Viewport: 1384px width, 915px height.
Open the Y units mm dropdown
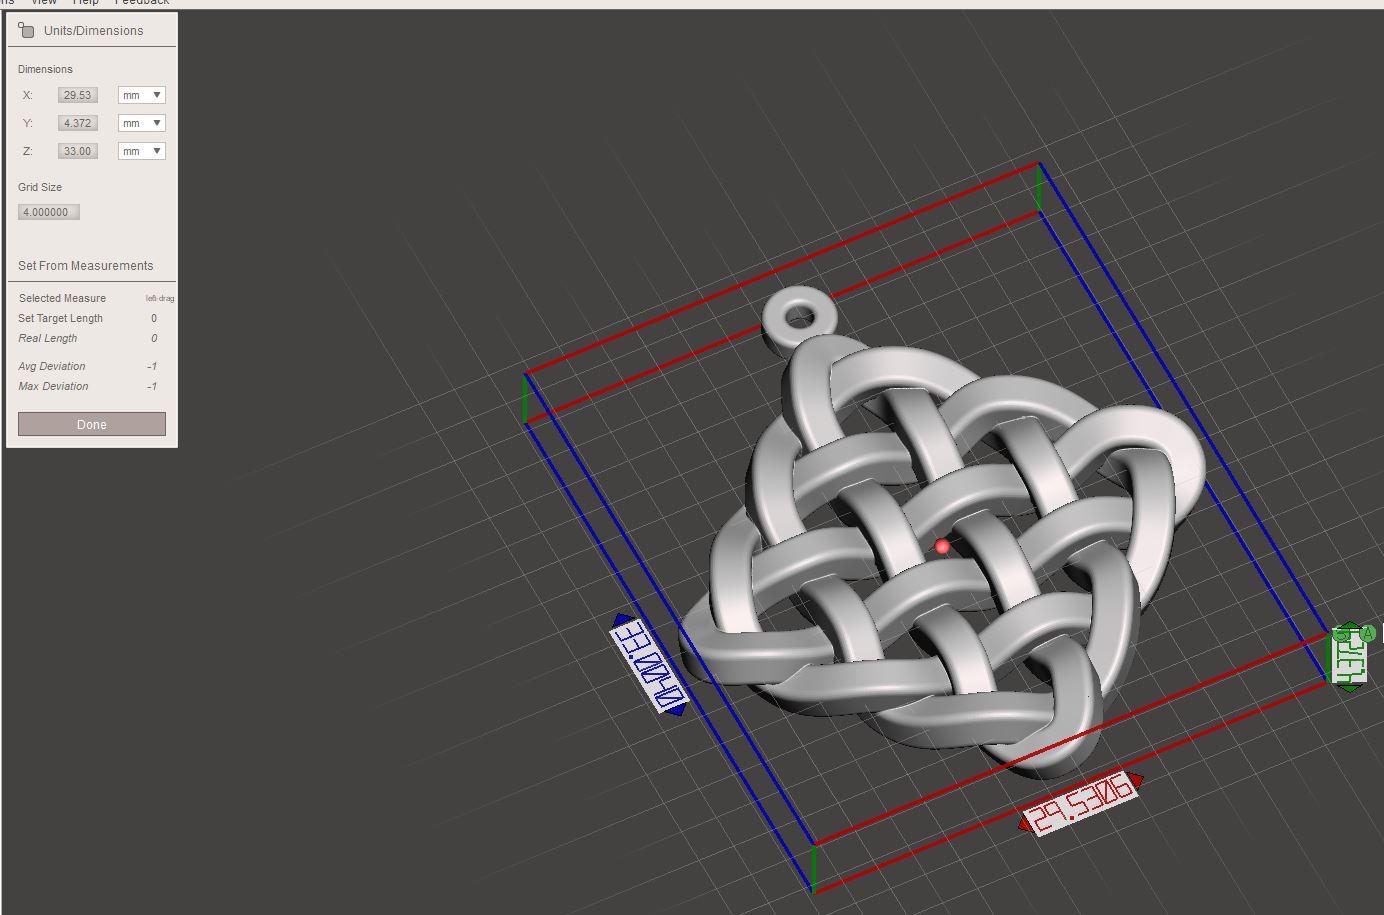click(x=141, y=123)
